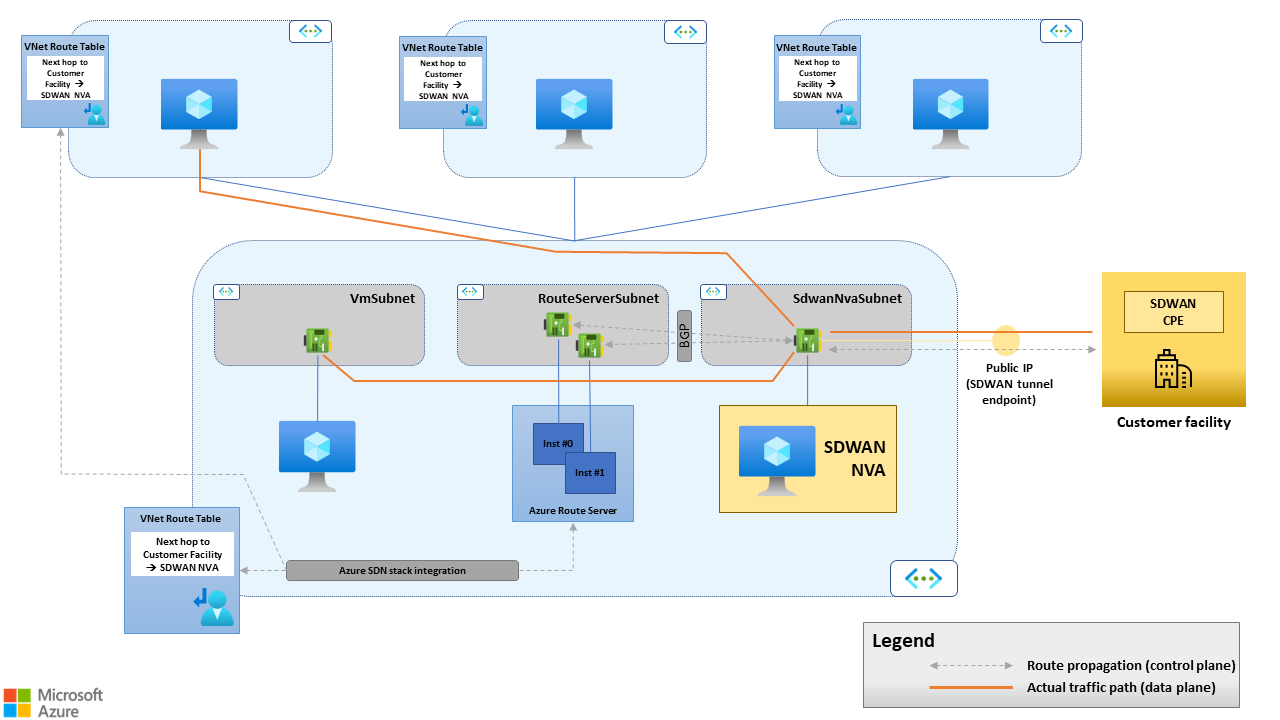Image resolution: width=1280 pixels, height=720 pixels.
Task: Click the route table user icon of second spoke
Action: [471, 114]
